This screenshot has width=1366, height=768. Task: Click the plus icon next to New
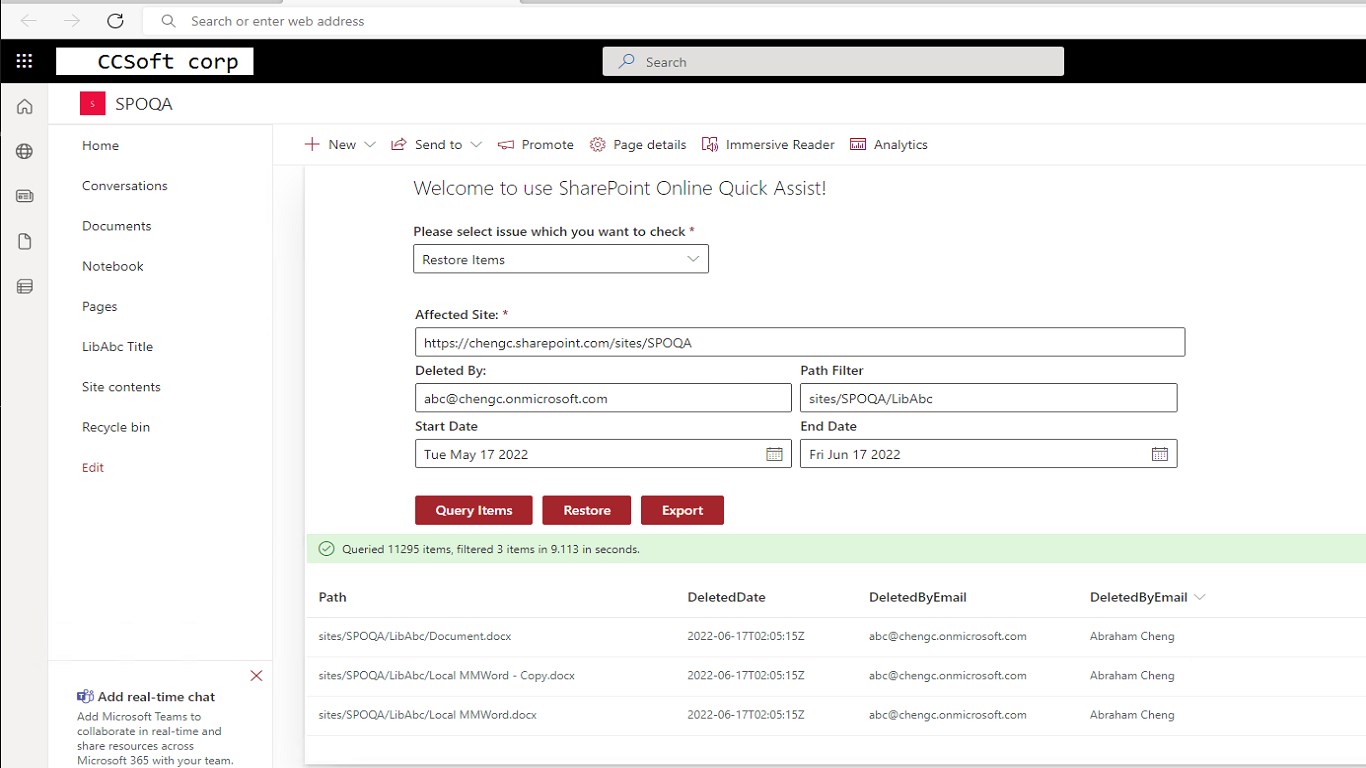[x=312, y=145]
